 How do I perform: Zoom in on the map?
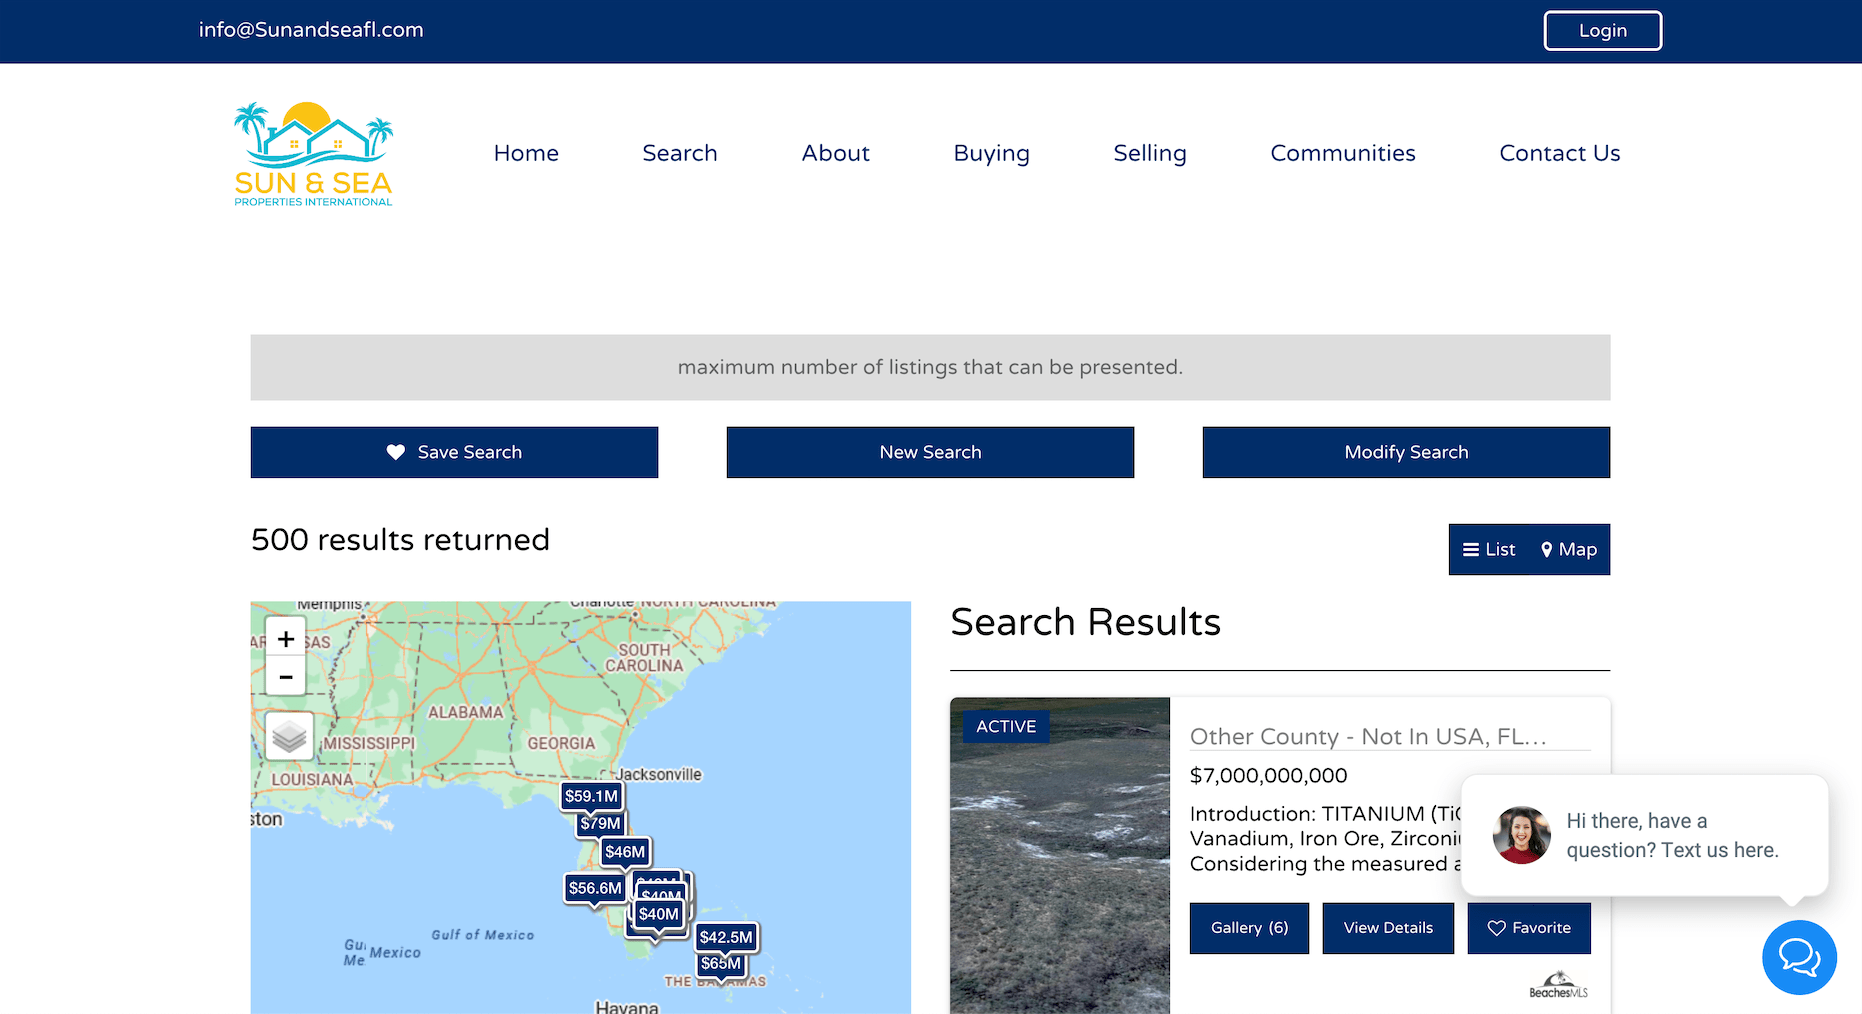tap(286, 639)
